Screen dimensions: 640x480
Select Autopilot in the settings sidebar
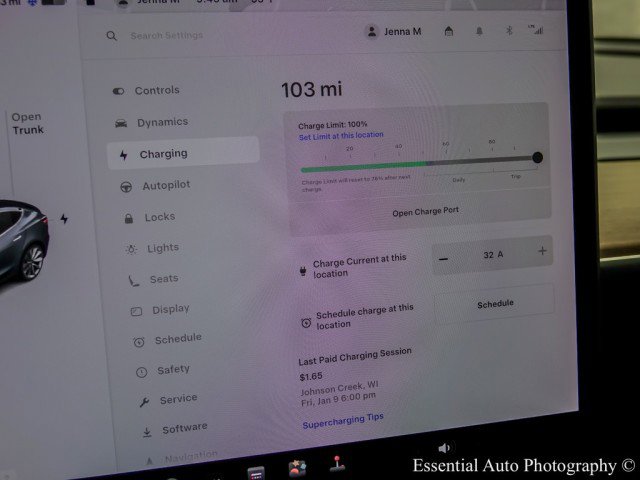165,185
